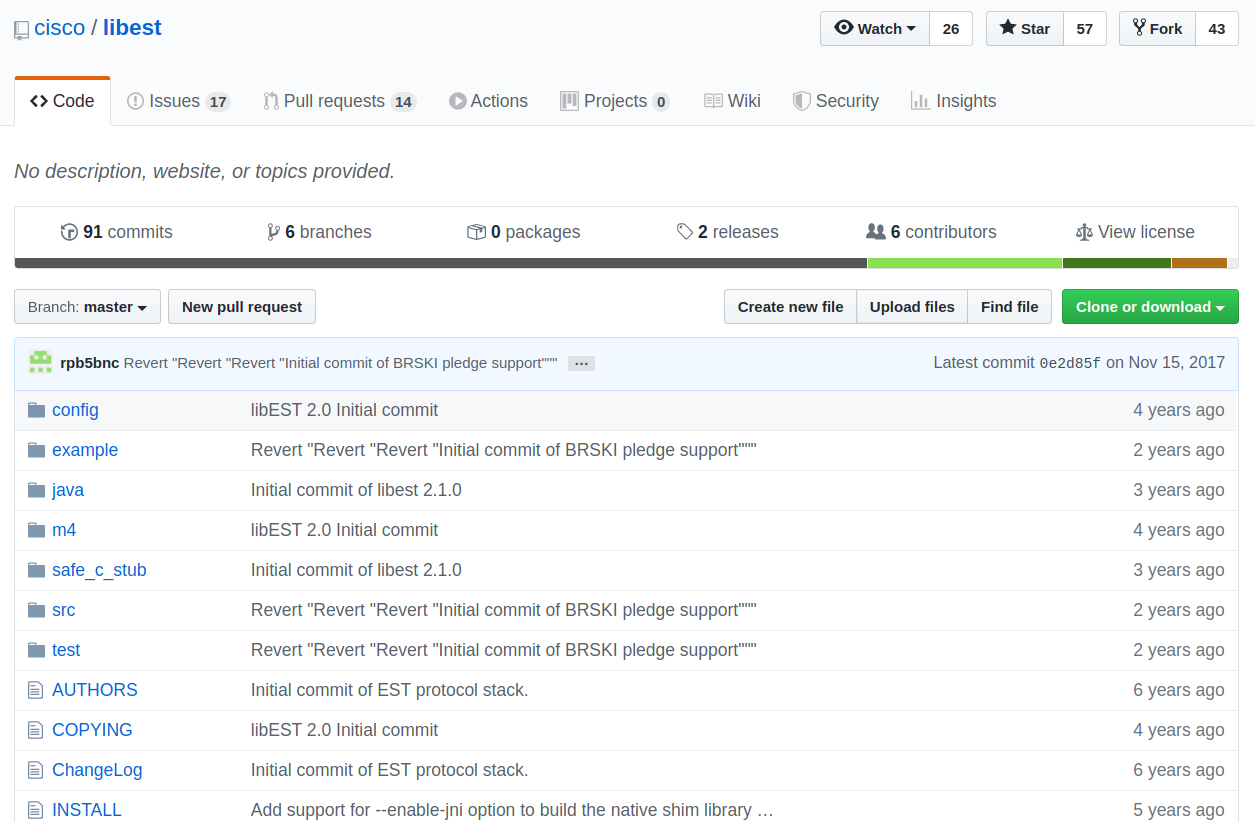Open the Projects tab
The height and width of the screenshot is (822, 1255).
point(615,101)
